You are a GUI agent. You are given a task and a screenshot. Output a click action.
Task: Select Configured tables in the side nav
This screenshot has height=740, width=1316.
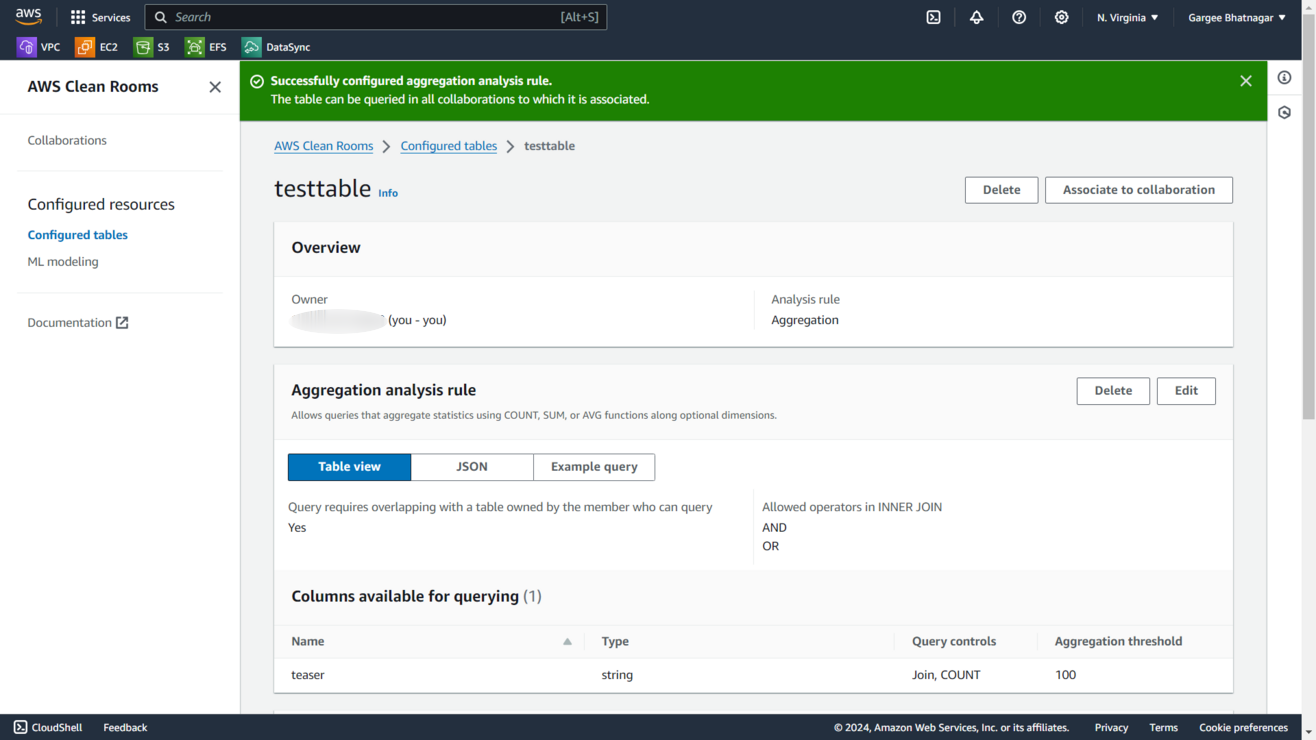(x=77, y=235)
